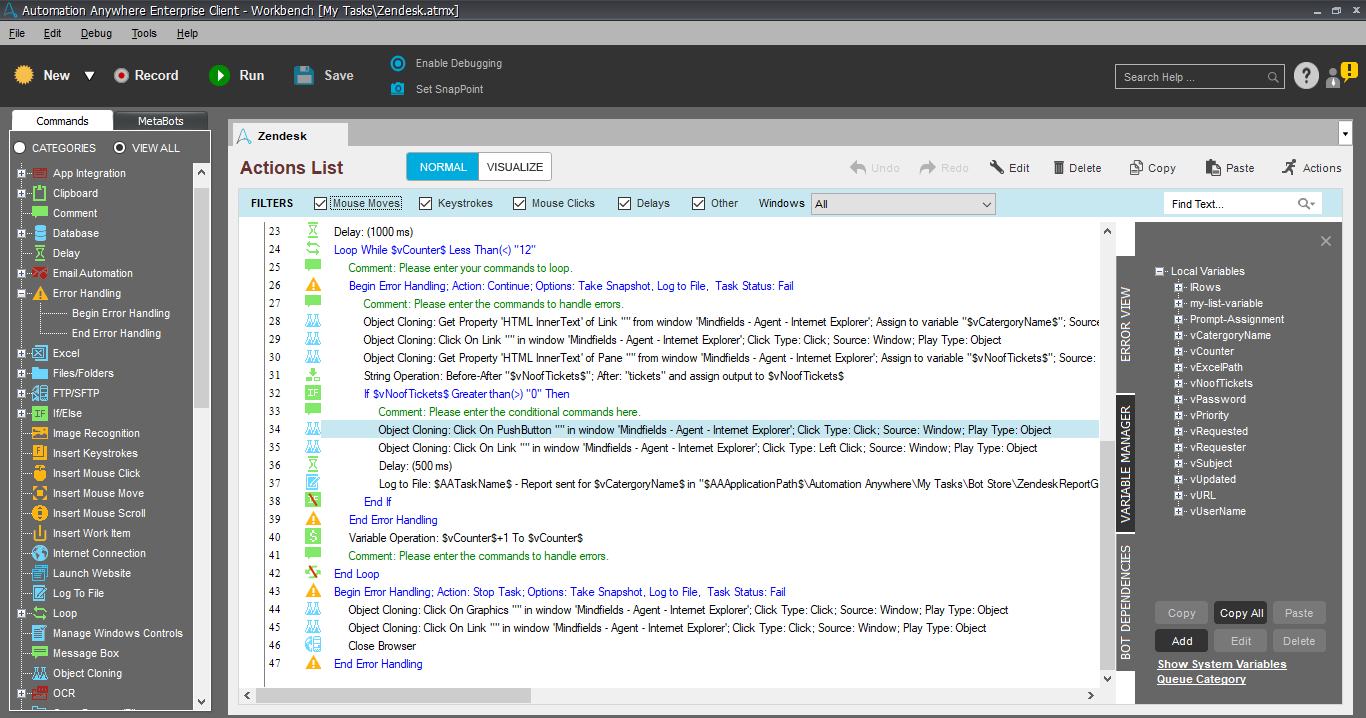Expand the vCounter variable node
The height and width of the screenshot is (718, 1366).
[x=1179, y=351]
